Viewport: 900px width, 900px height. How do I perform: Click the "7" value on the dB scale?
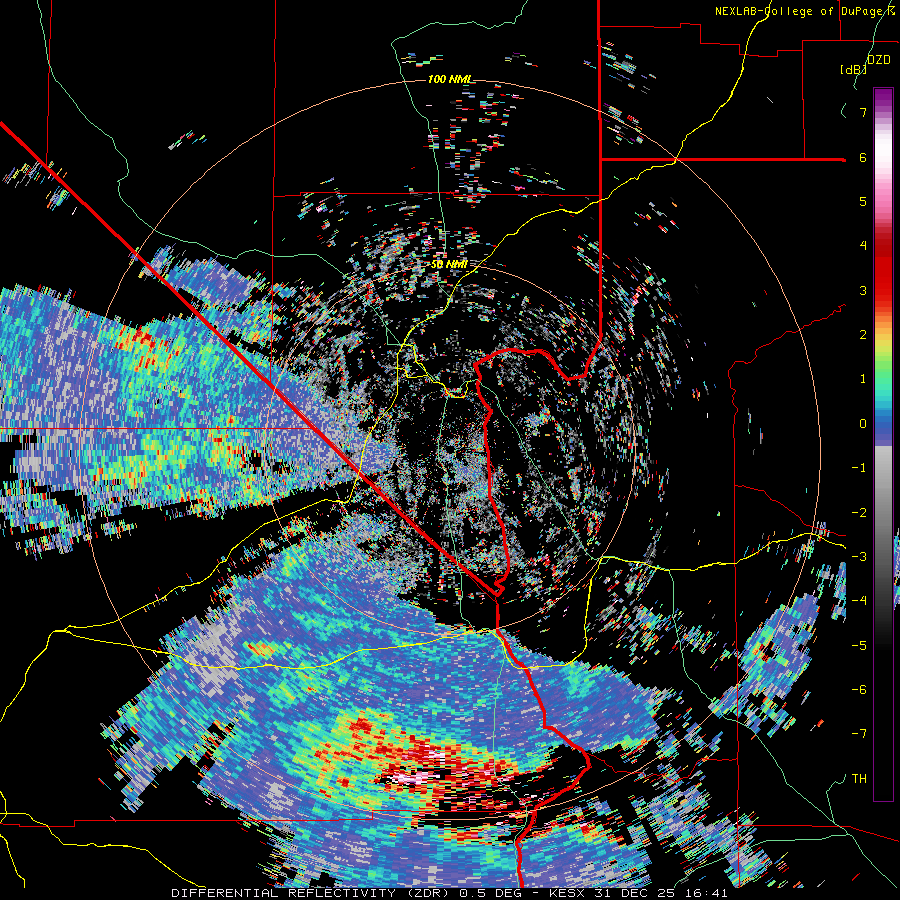863,112
